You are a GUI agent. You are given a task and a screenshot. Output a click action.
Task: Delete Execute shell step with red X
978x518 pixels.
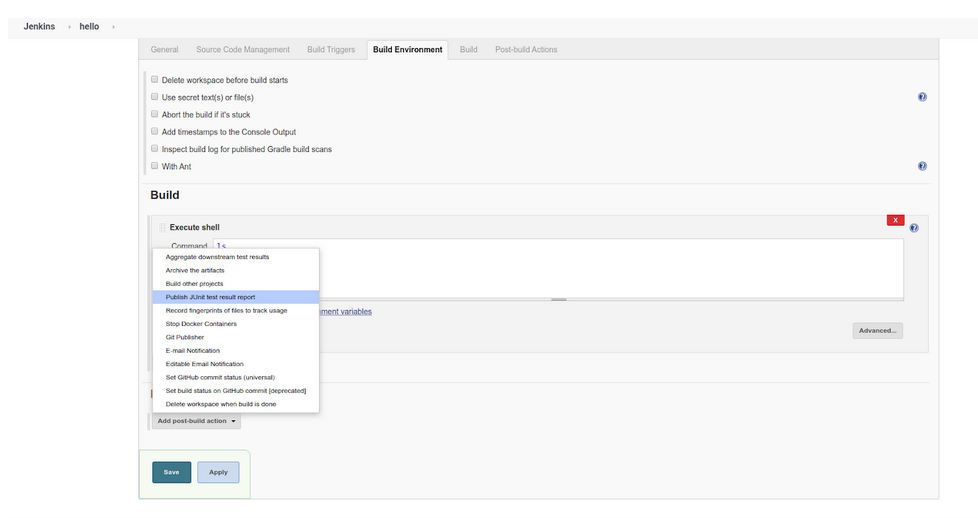(x=895, y=220)
